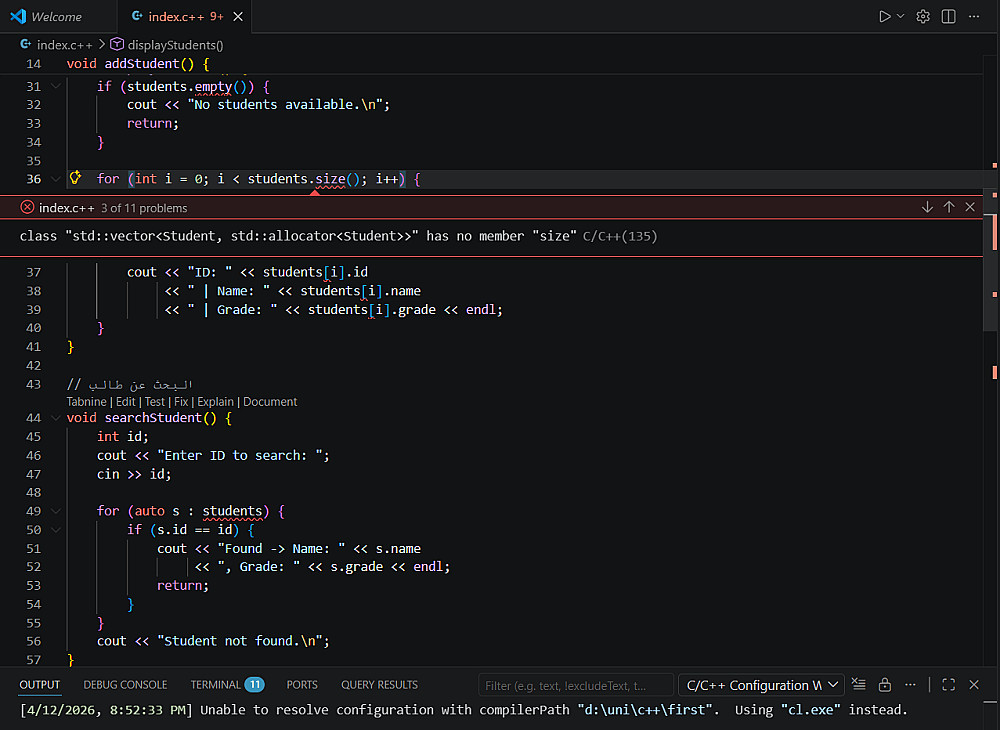Screen dimensions: 1000x730
Task: Clear the output with the clear icon
Action: [859, 685]
